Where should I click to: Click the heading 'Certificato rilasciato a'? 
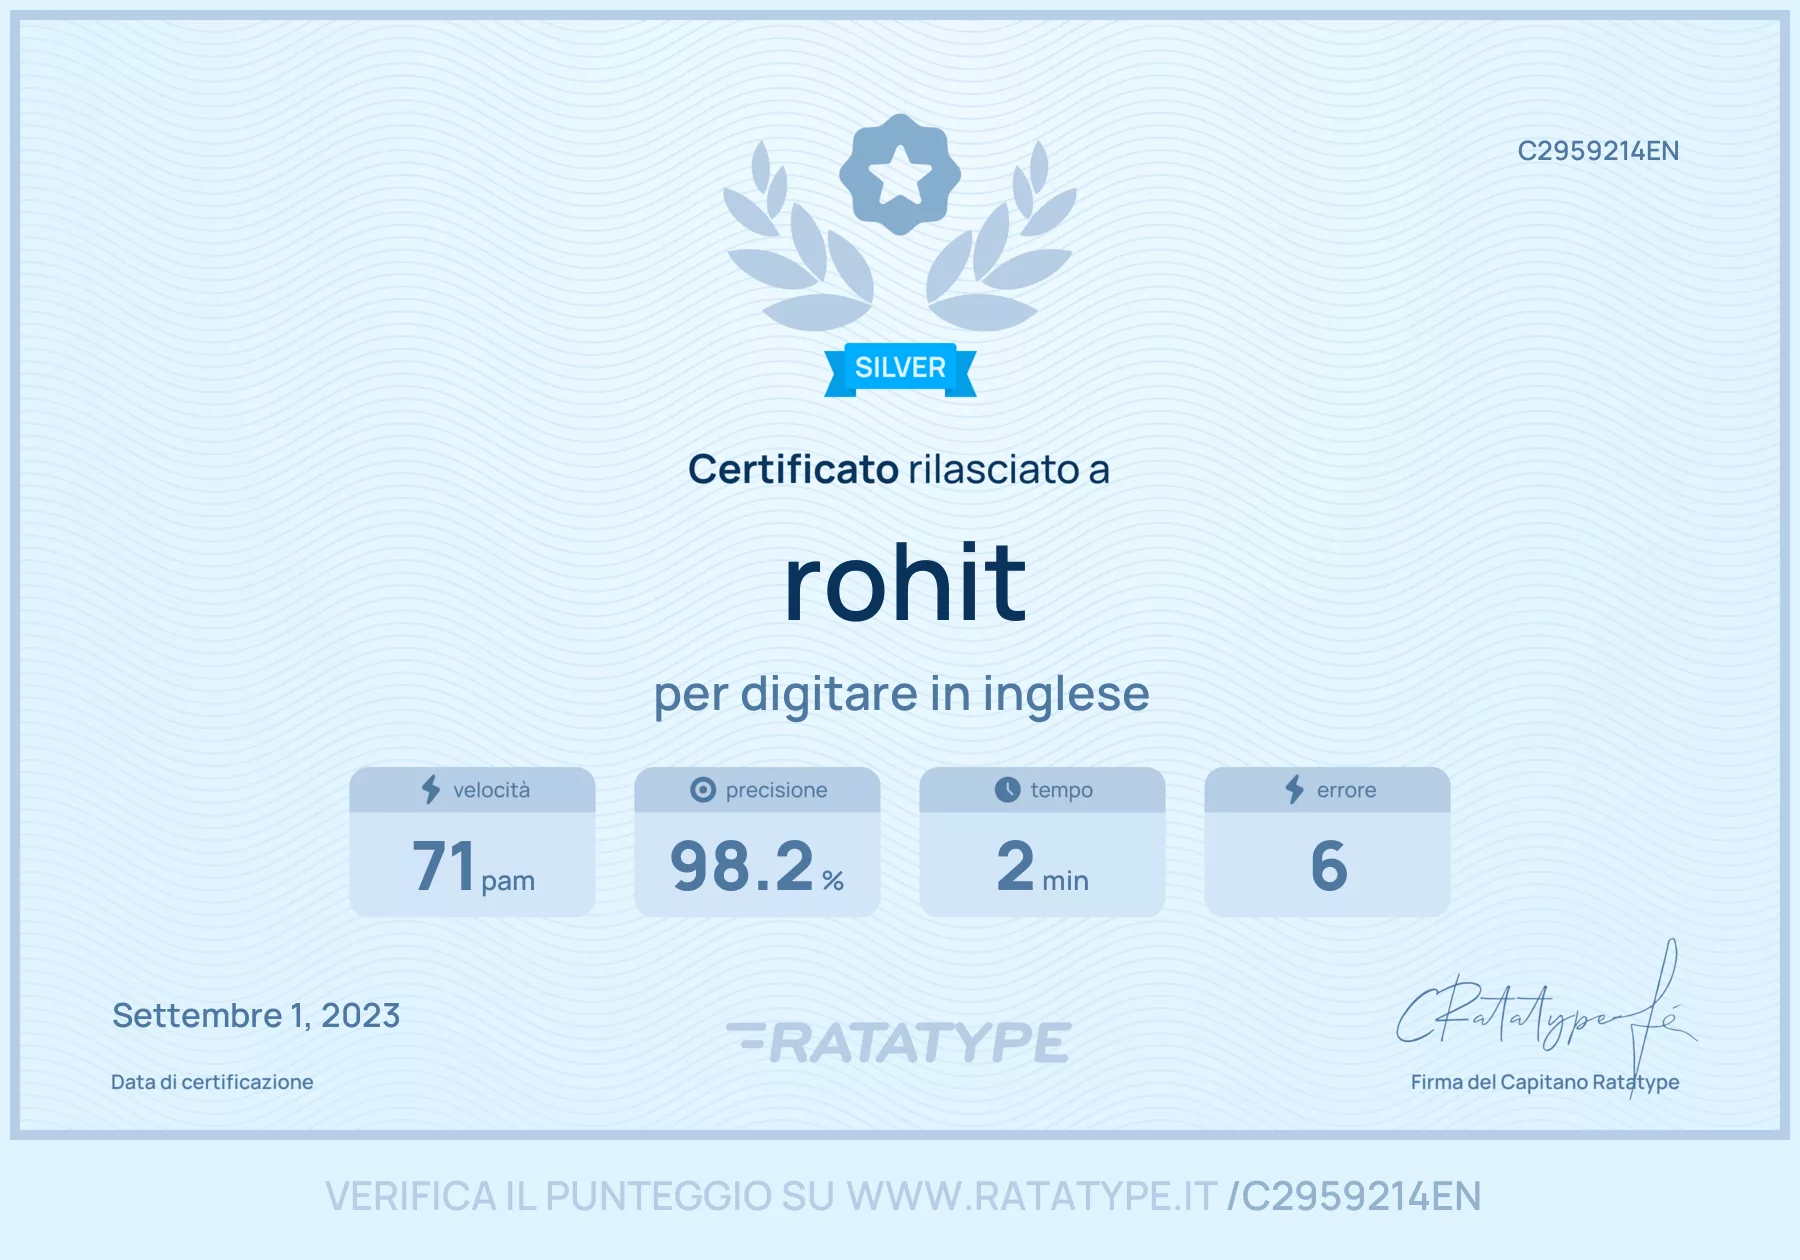coord(899,469)
